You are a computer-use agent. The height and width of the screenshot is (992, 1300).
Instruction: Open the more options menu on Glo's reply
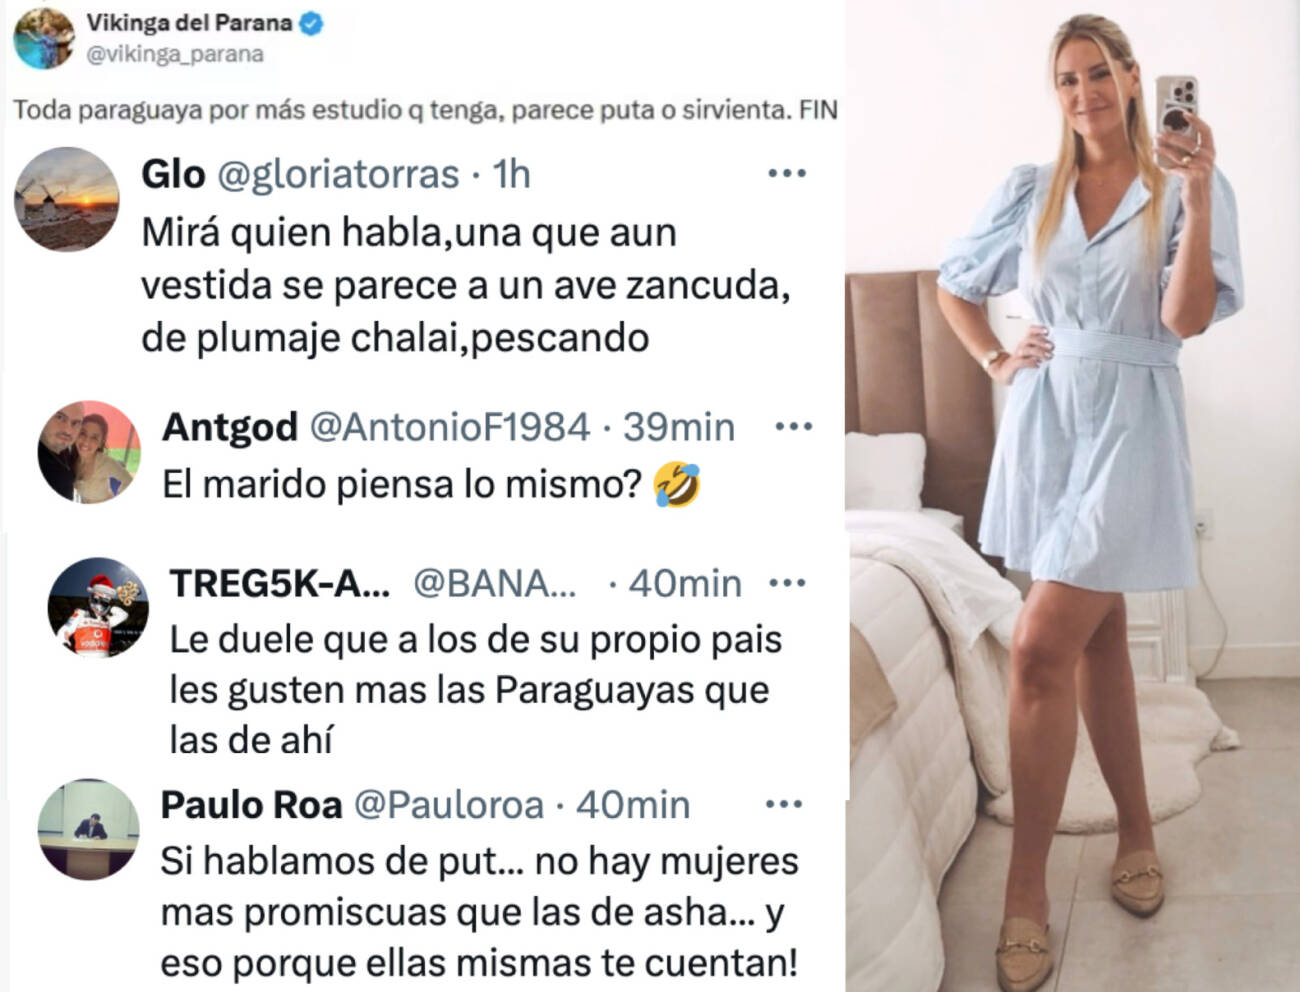787,174
